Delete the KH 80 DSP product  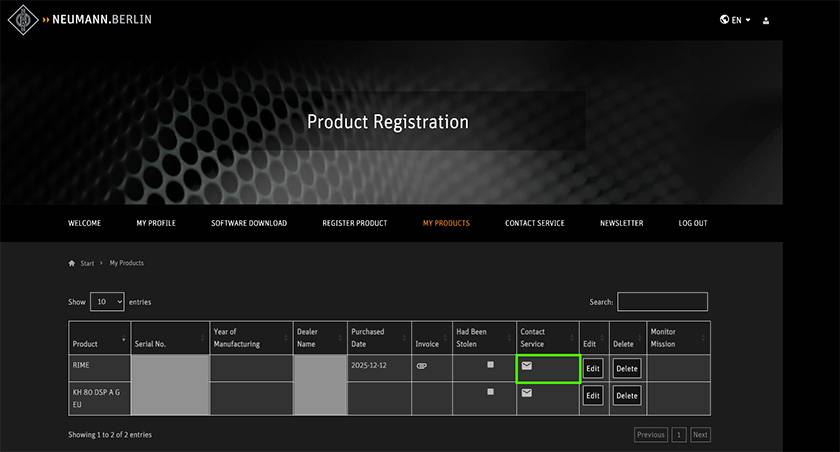pos(626,396)
